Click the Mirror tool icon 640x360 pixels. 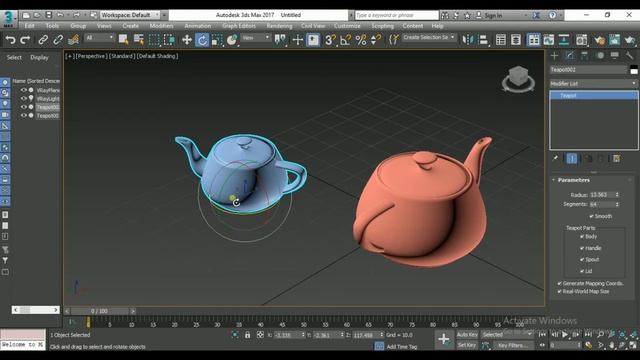point(468,40)
